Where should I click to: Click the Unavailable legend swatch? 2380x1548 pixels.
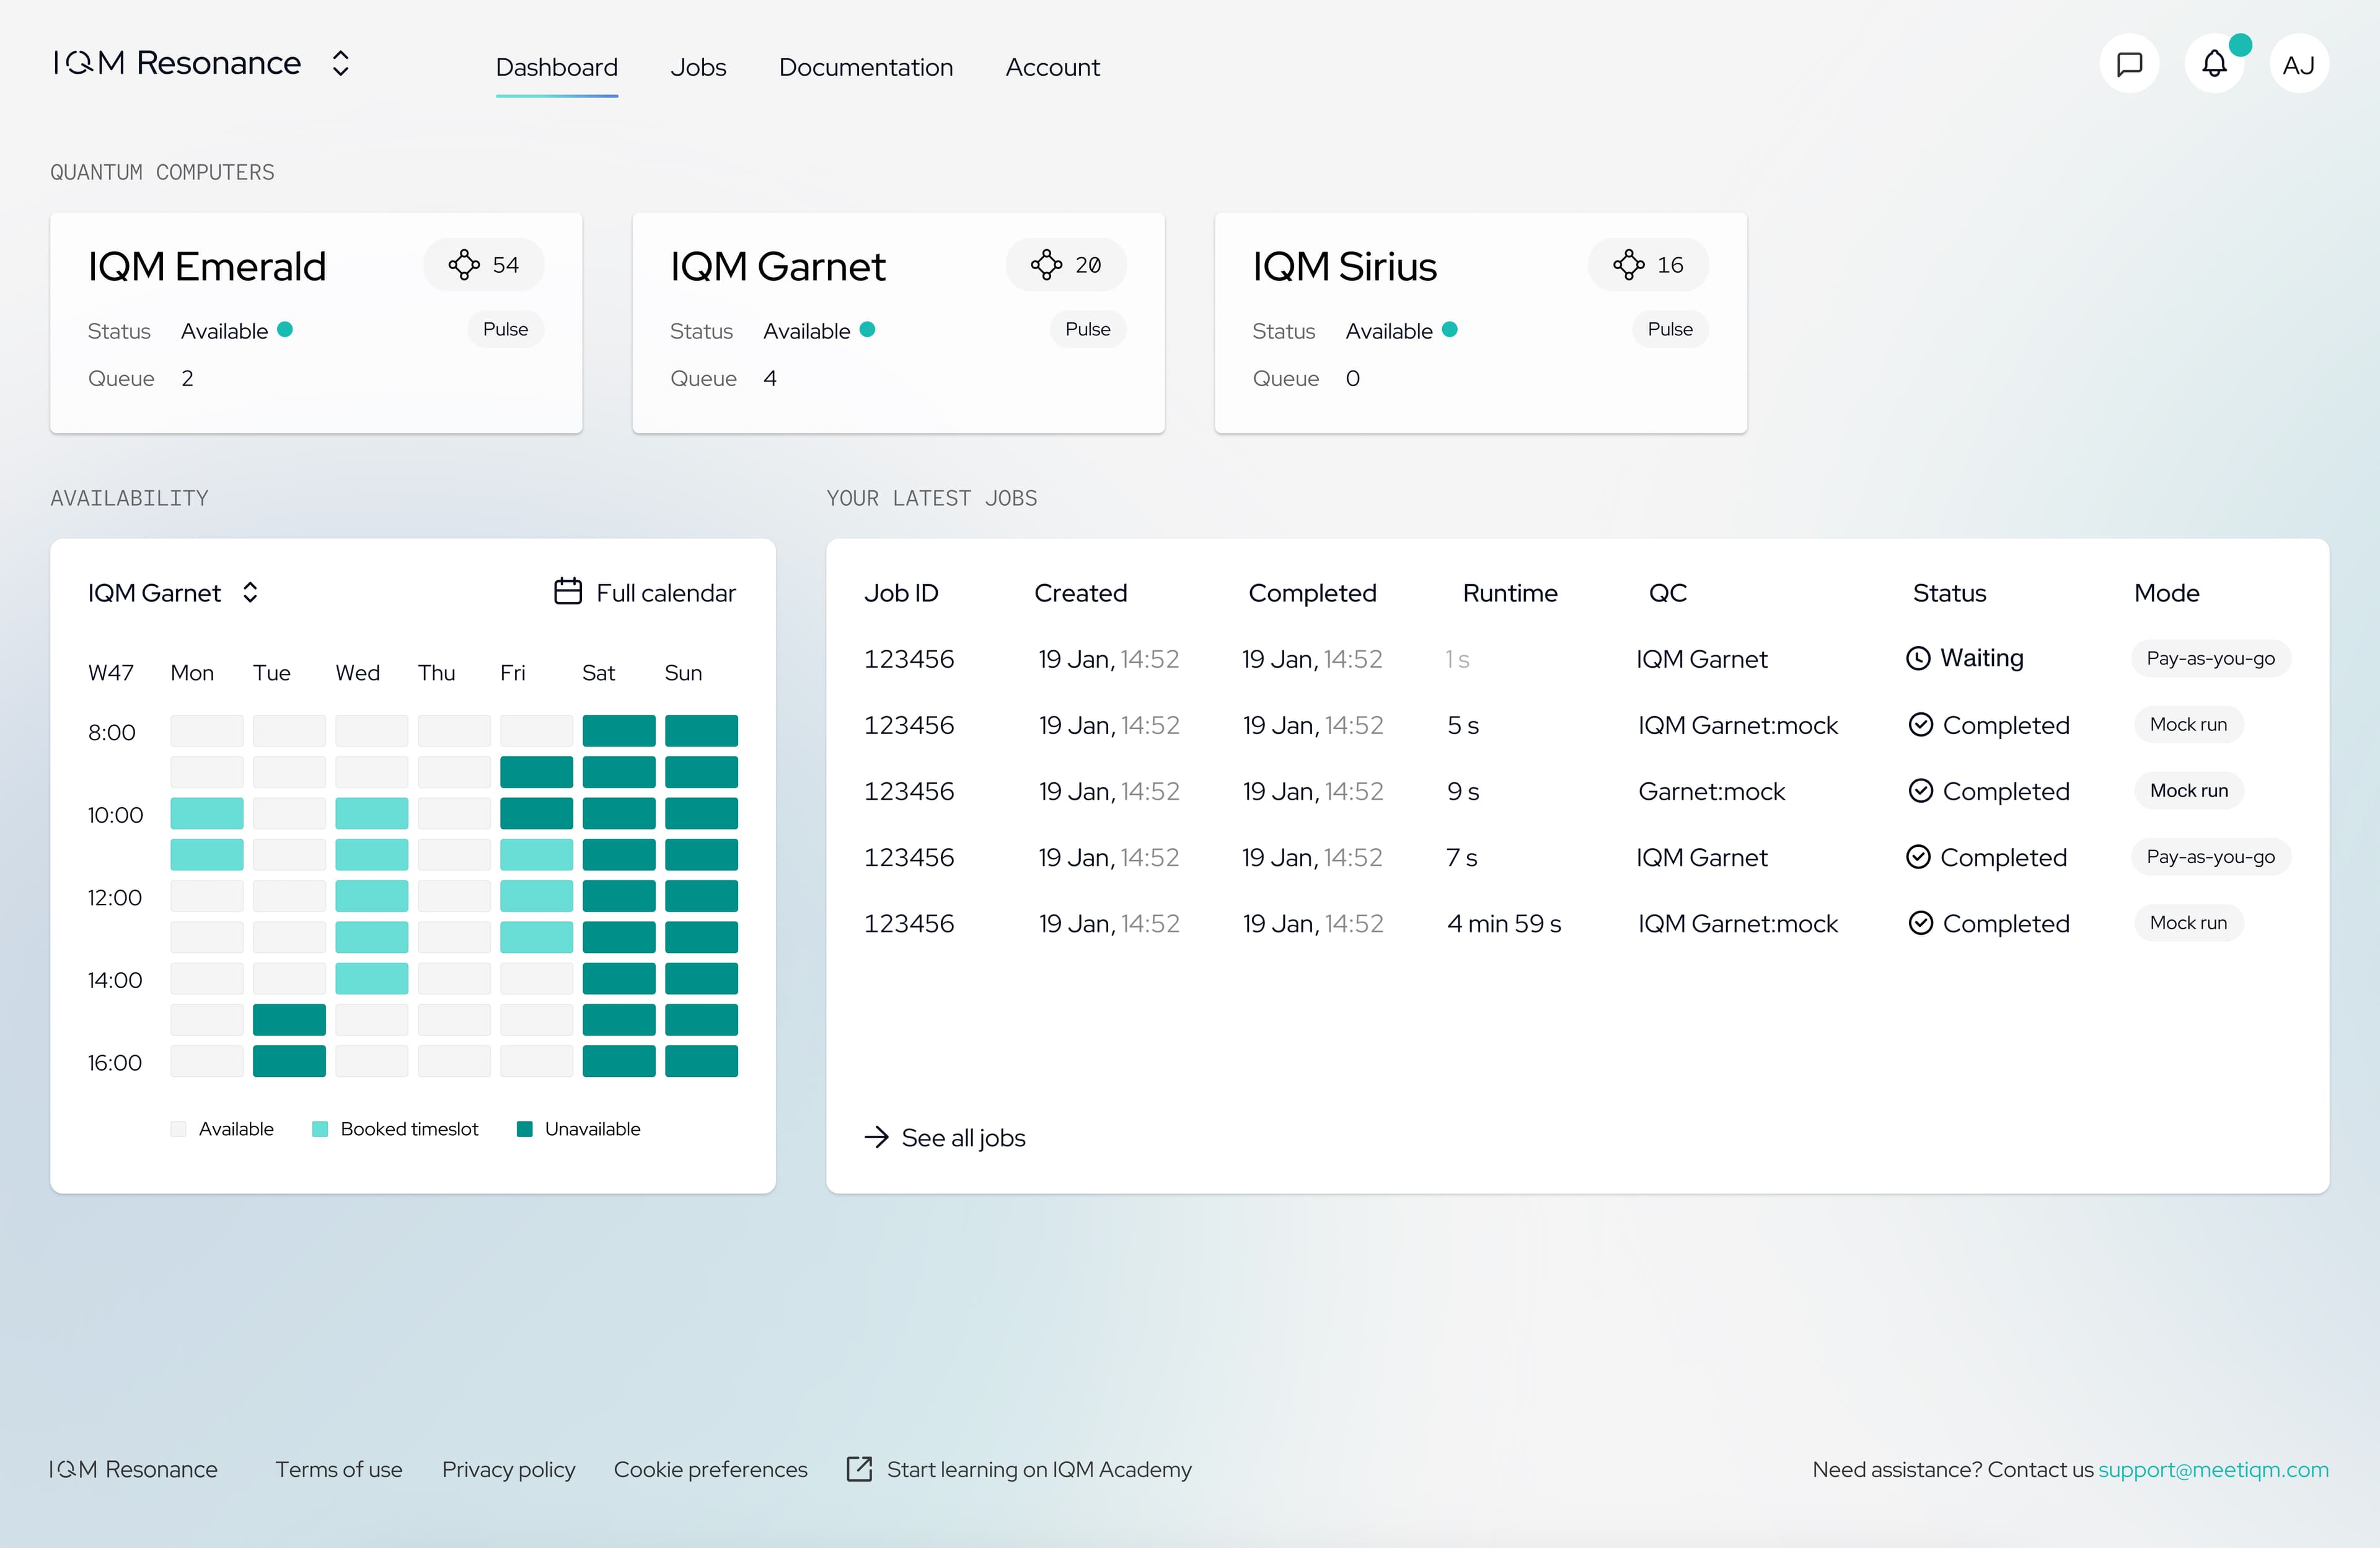524,1128
